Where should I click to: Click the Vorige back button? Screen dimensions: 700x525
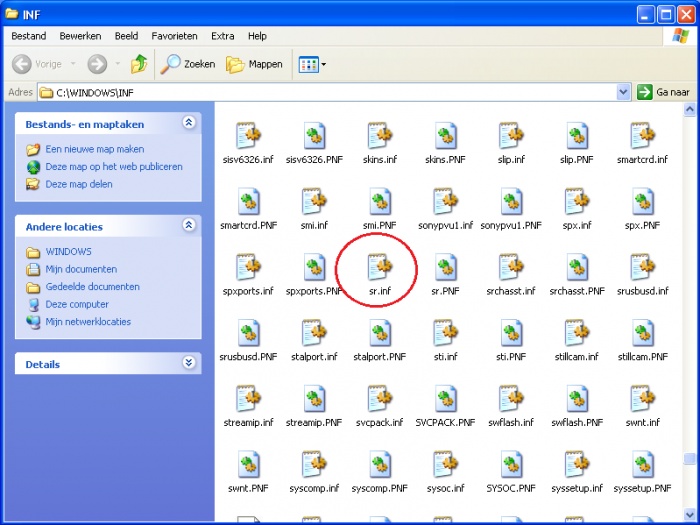(x=37, y=64)
